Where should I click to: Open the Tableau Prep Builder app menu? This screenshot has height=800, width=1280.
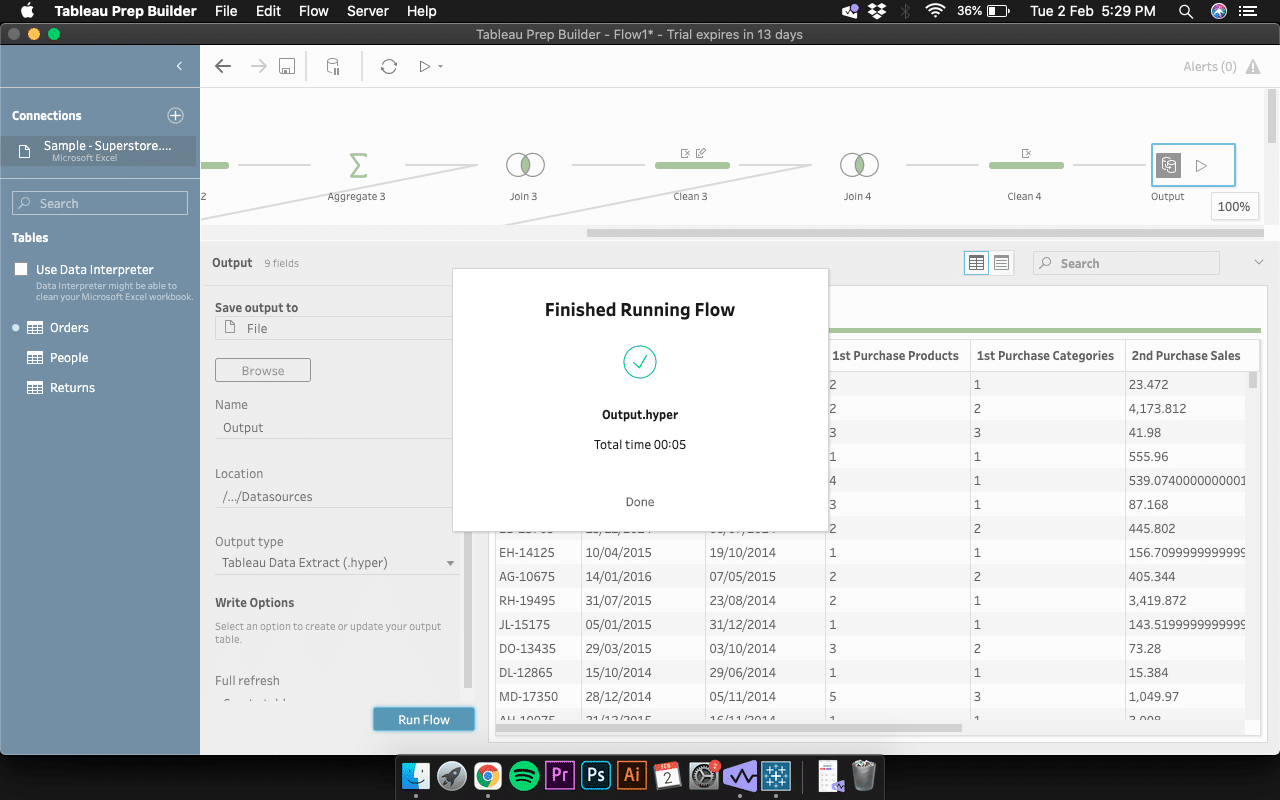pos(126,11)
